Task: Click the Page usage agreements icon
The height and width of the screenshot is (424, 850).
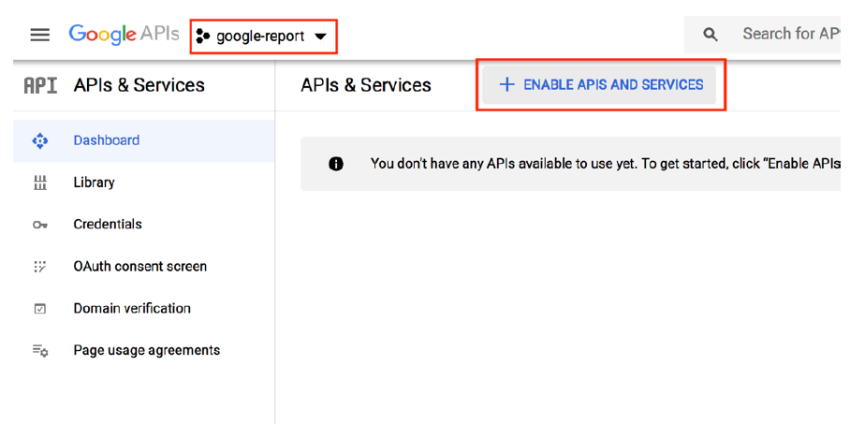Action: point(40,351)
